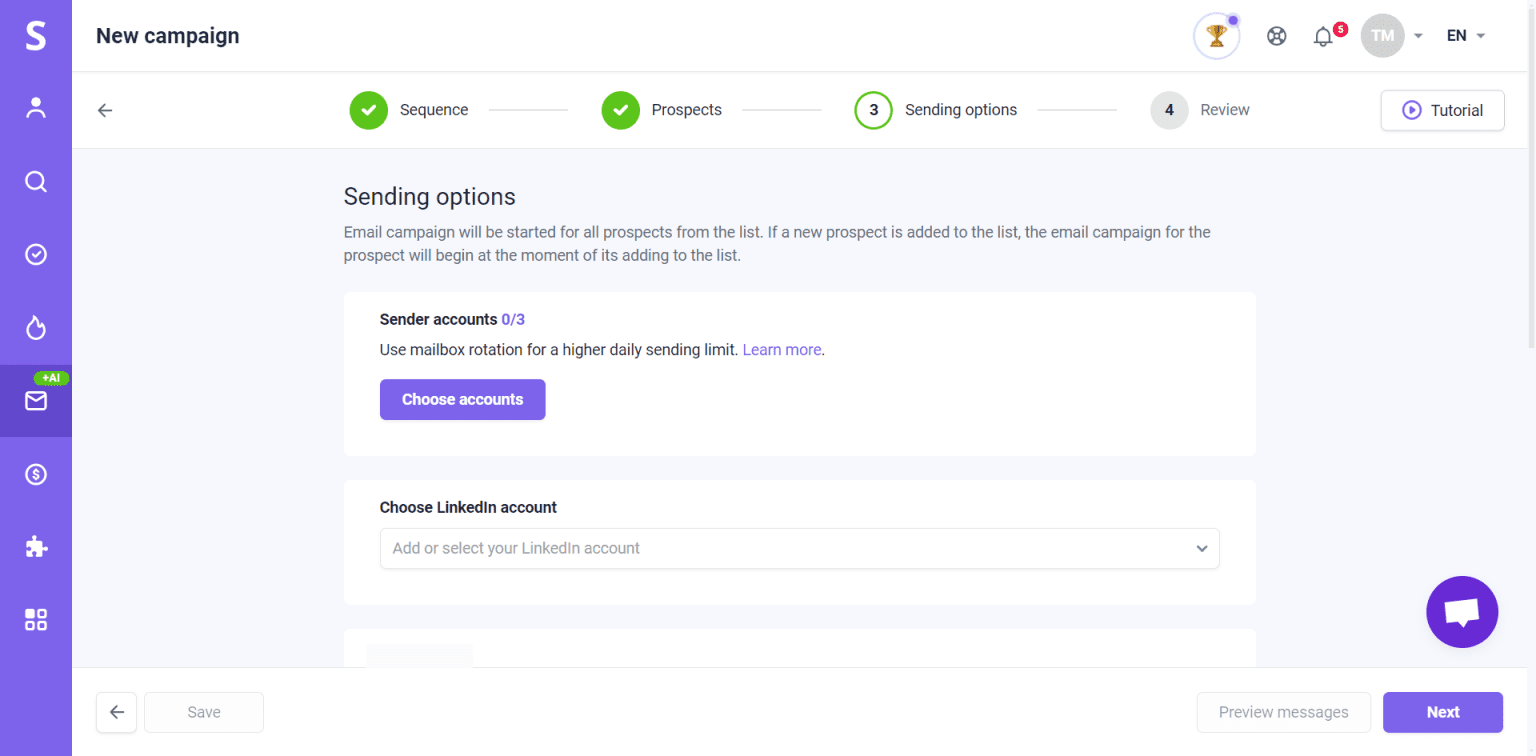The height and width of the screenshot is (756, 1536).
Task: Click the help center icon in header
Action: coord(1277,35)
